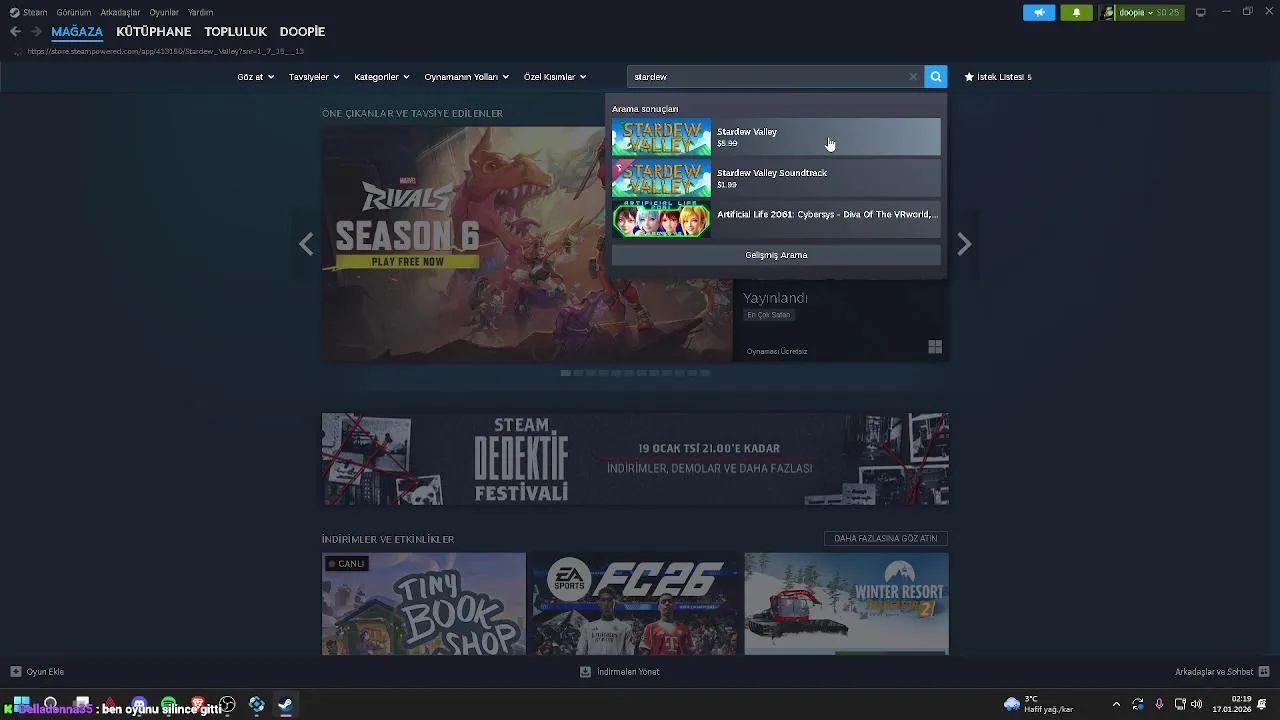Click the network tray icon
The width and height of the screenshot is (1280, 720).
click(1180, 705)
